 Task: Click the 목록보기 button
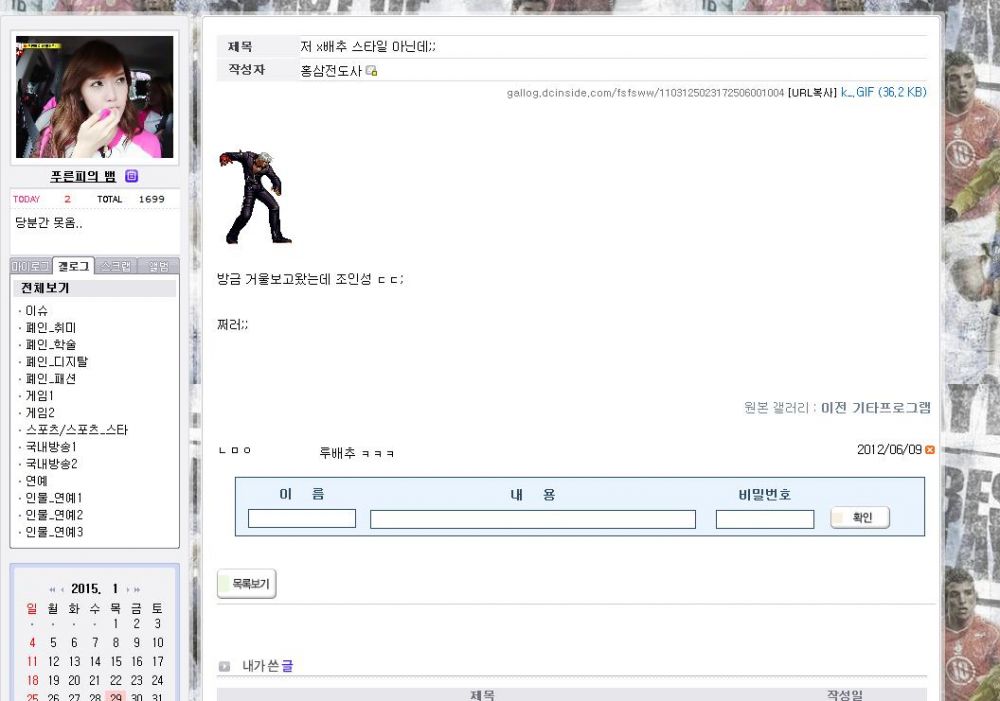(247, 584)
